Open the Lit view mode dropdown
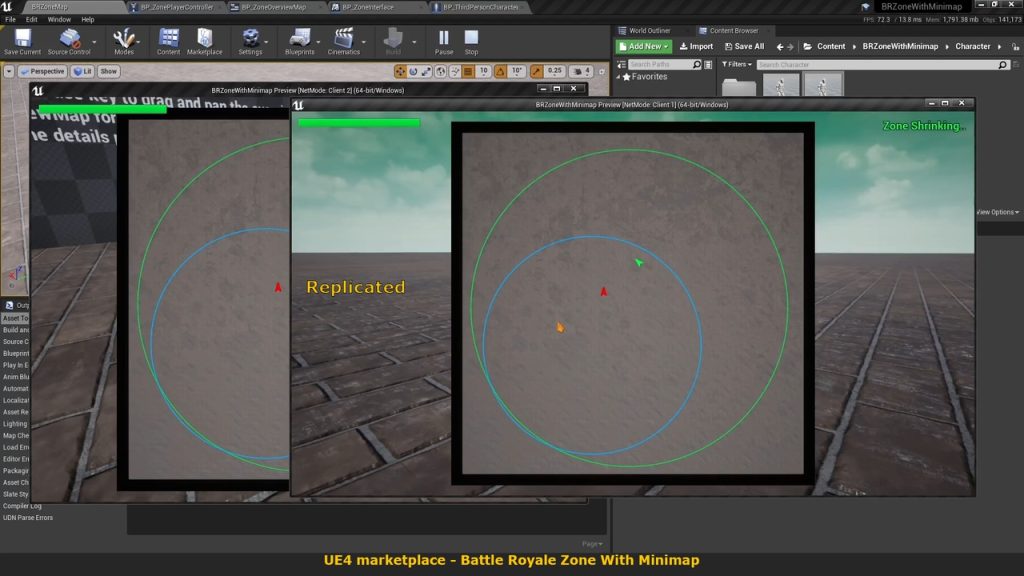 [x=82, y=72]
